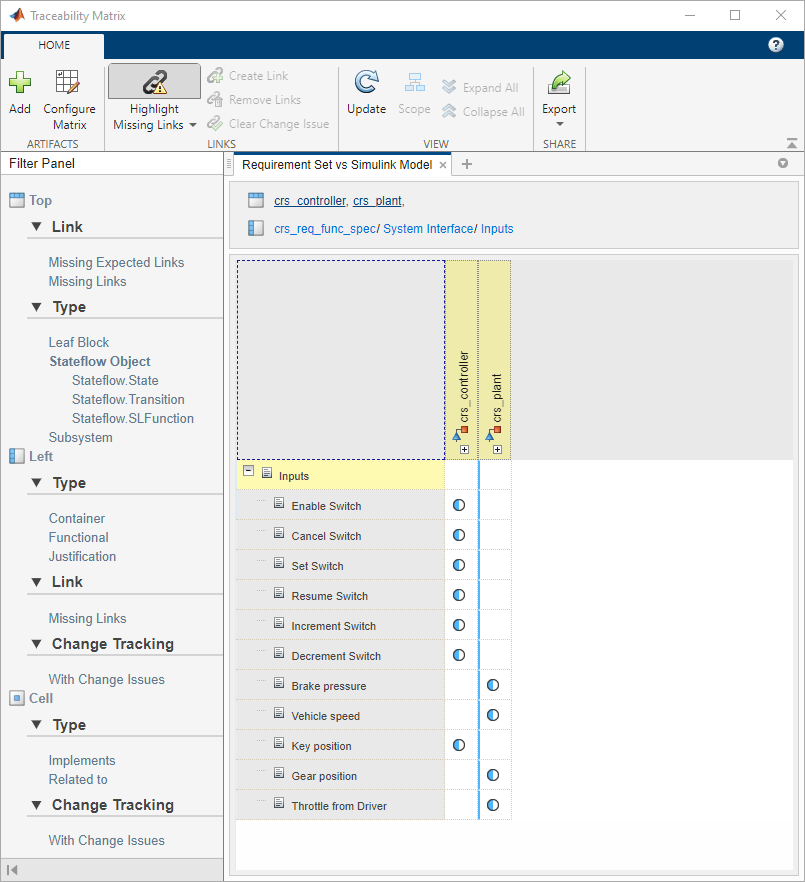Click Functional filter

(79, 538)
